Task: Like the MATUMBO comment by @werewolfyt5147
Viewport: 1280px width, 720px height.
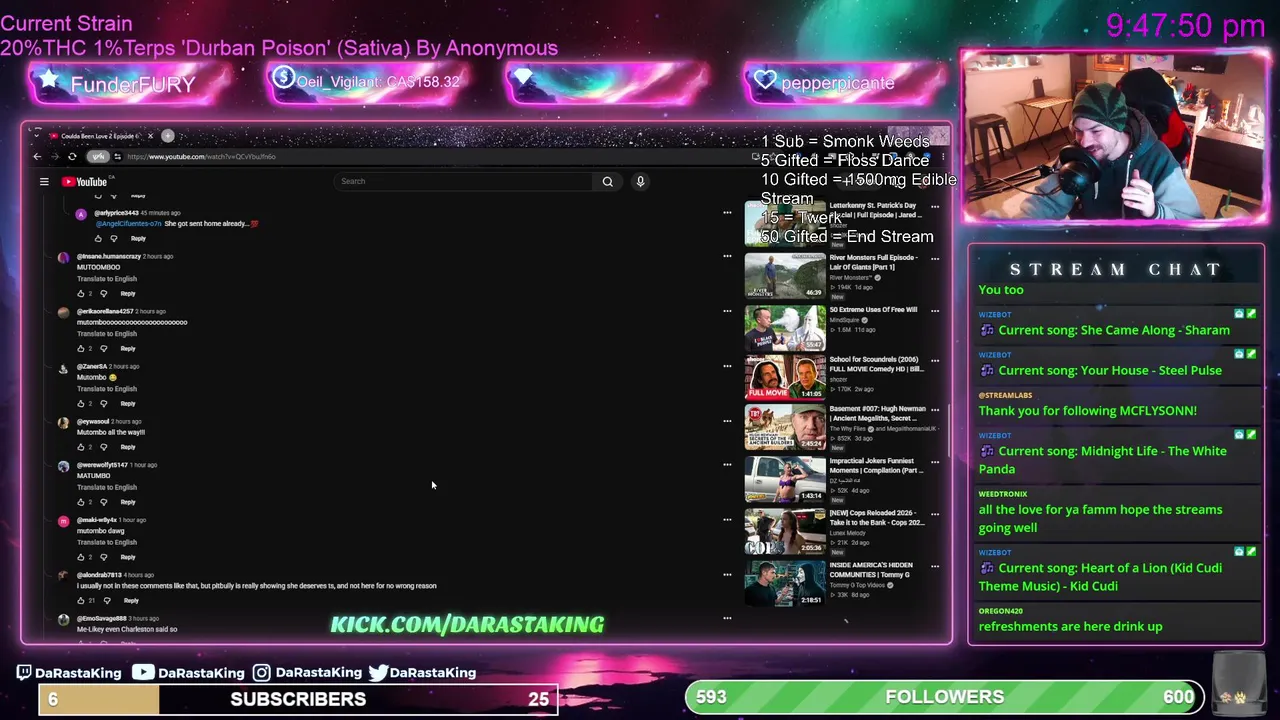Action: [81, 502]
